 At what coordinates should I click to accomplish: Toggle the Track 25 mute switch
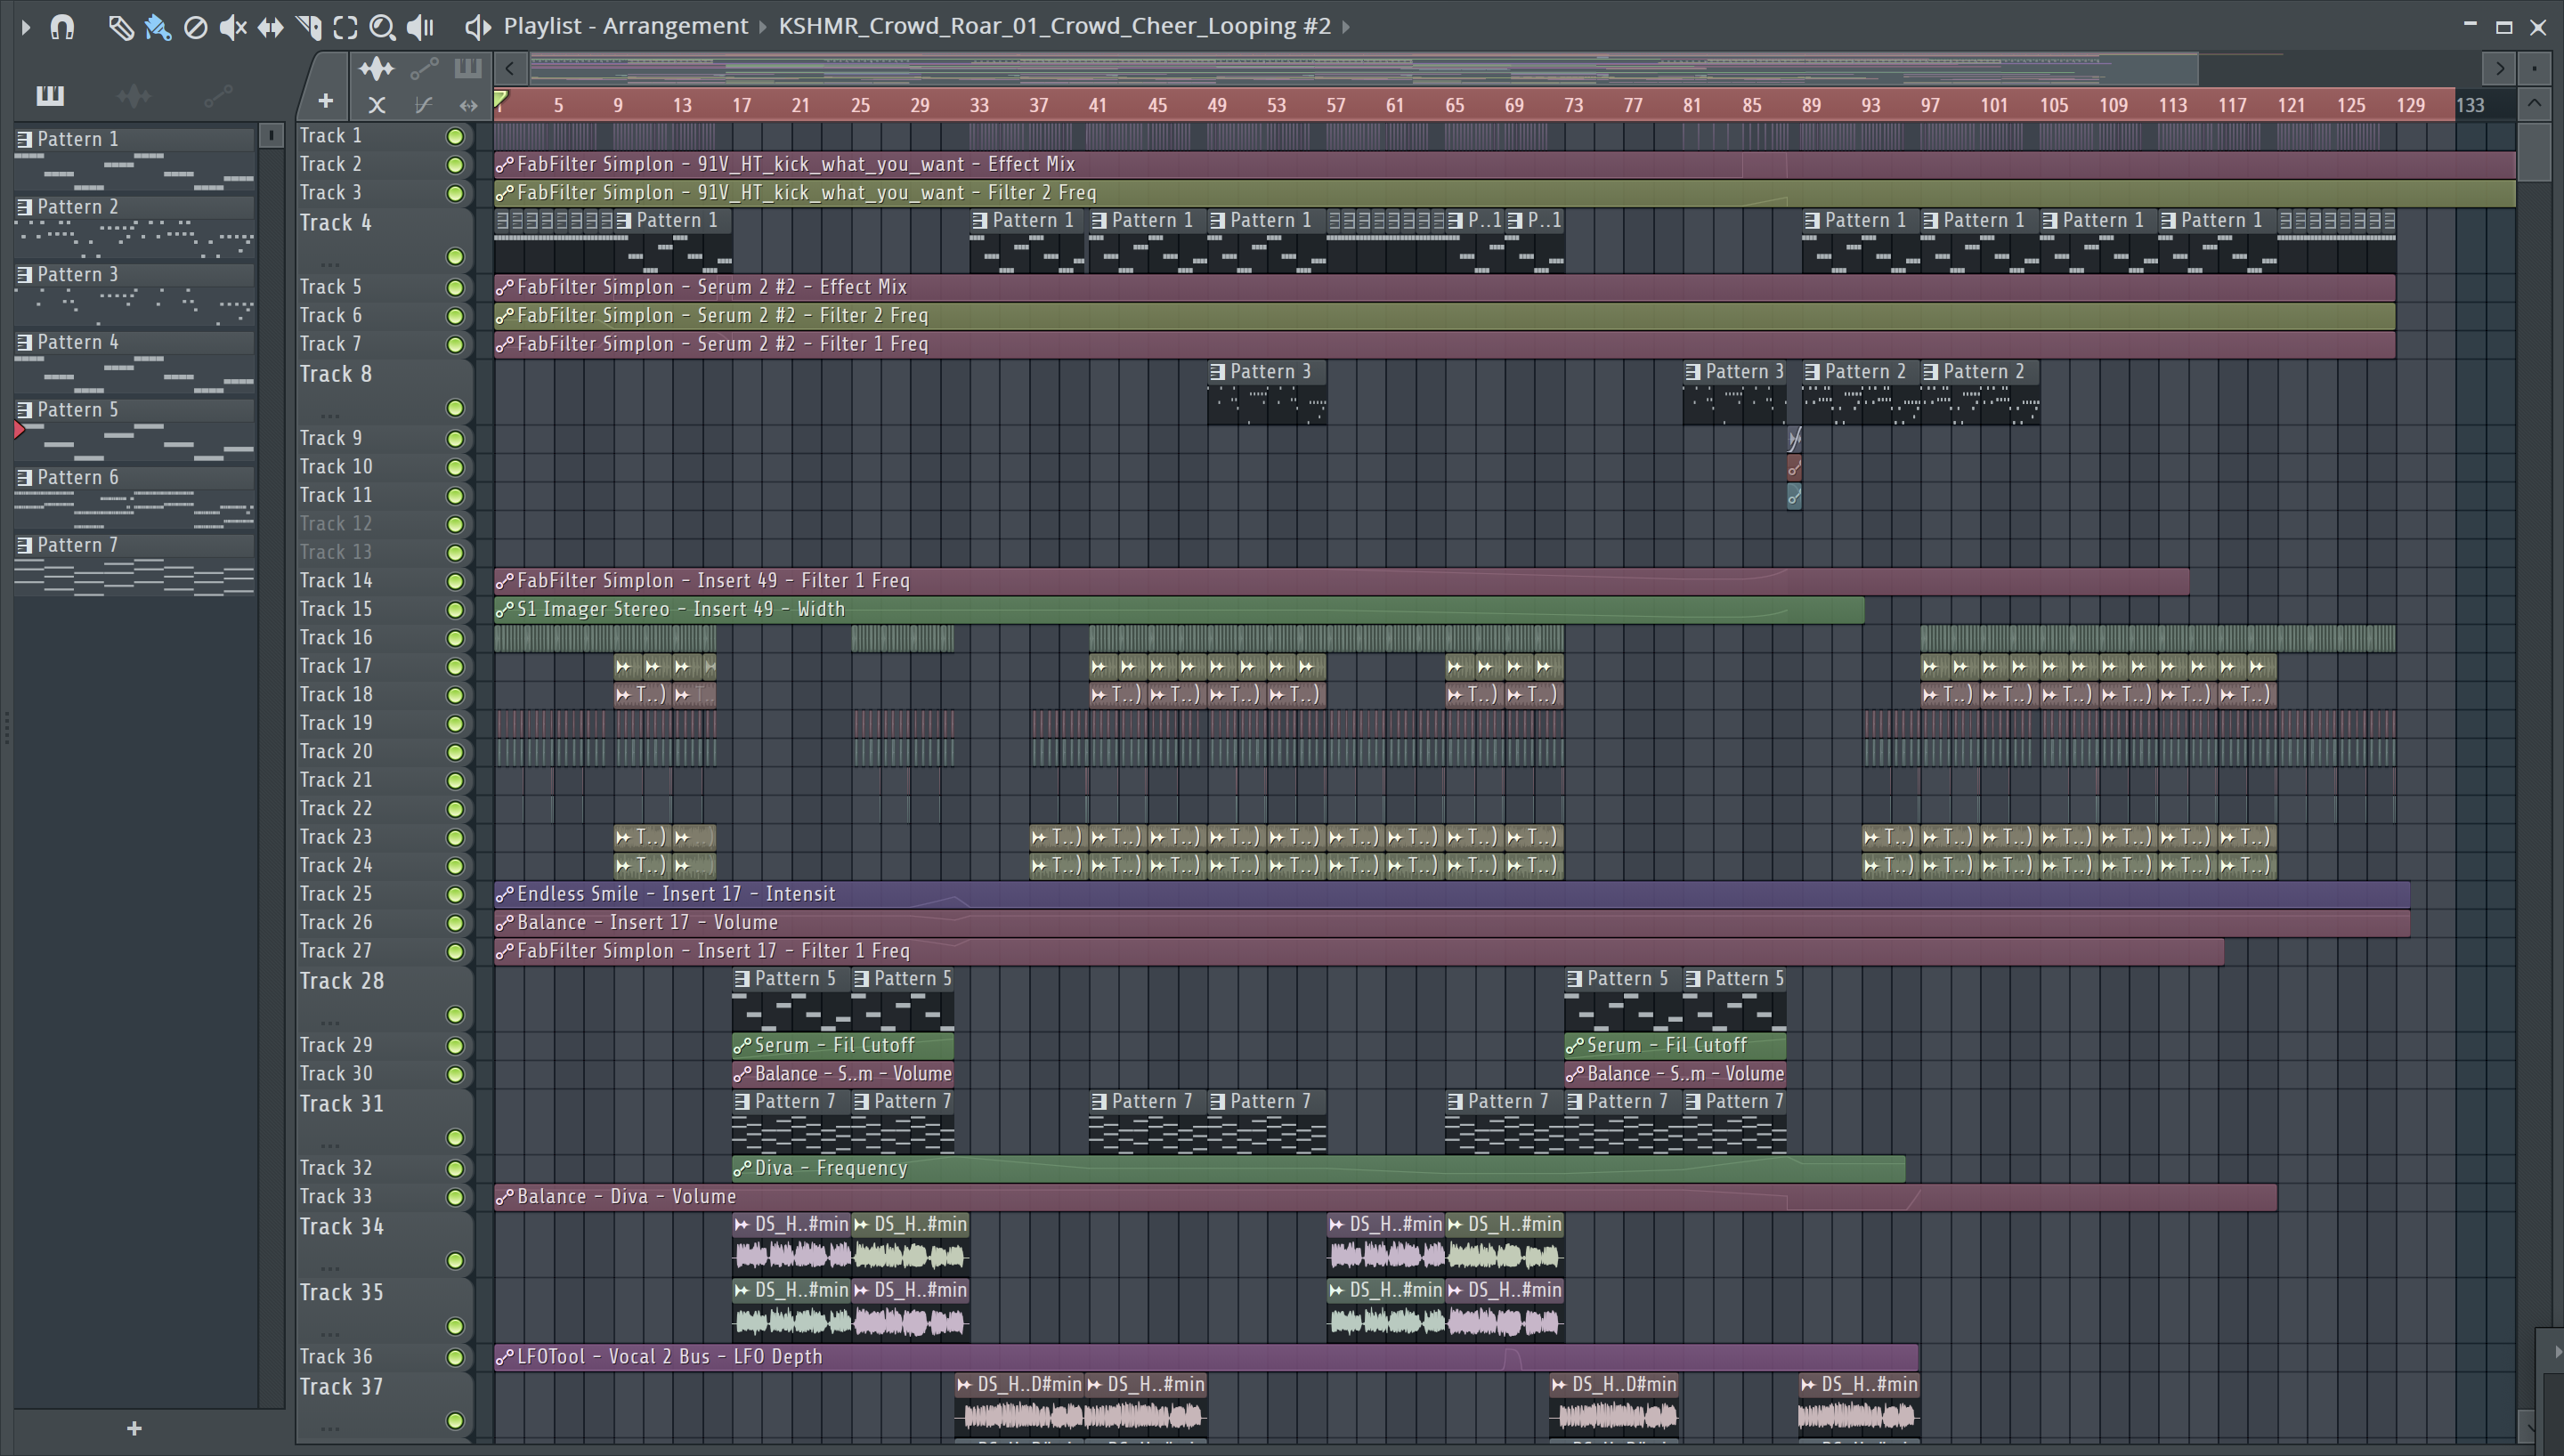coord(455,895)
